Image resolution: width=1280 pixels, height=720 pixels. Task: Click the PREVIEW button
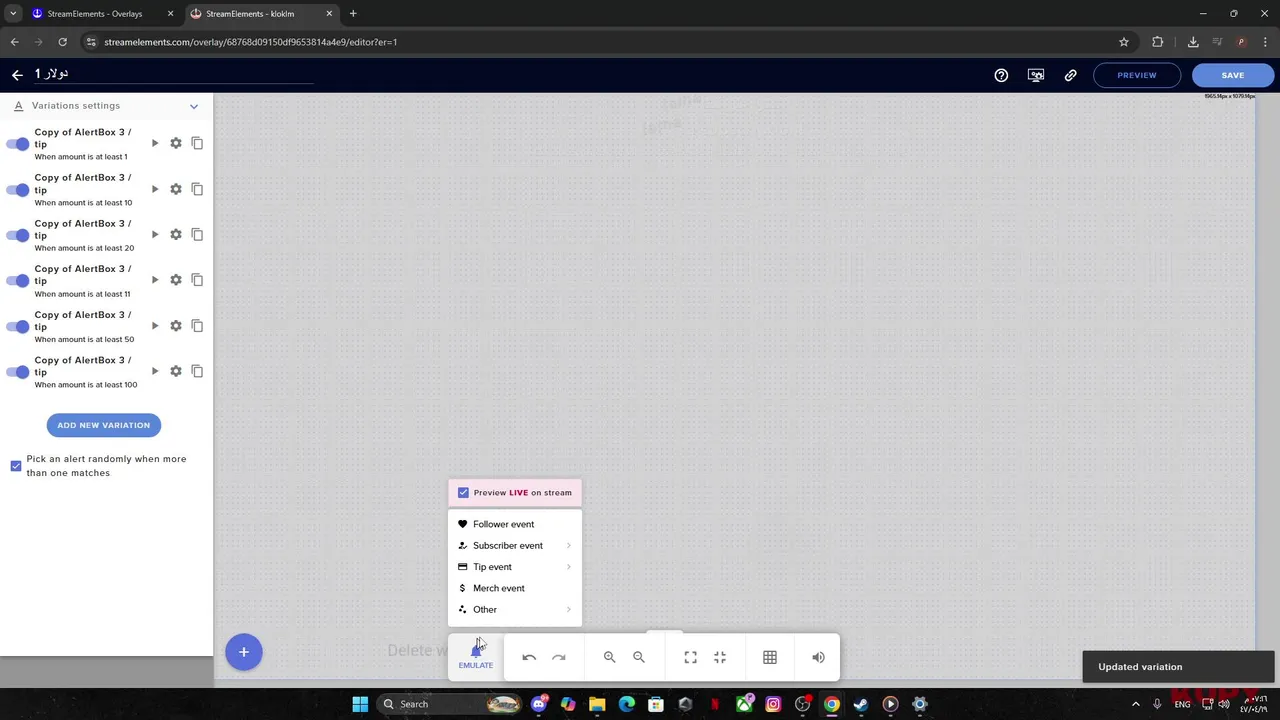pyautogui.click(x=1137, y=75)
